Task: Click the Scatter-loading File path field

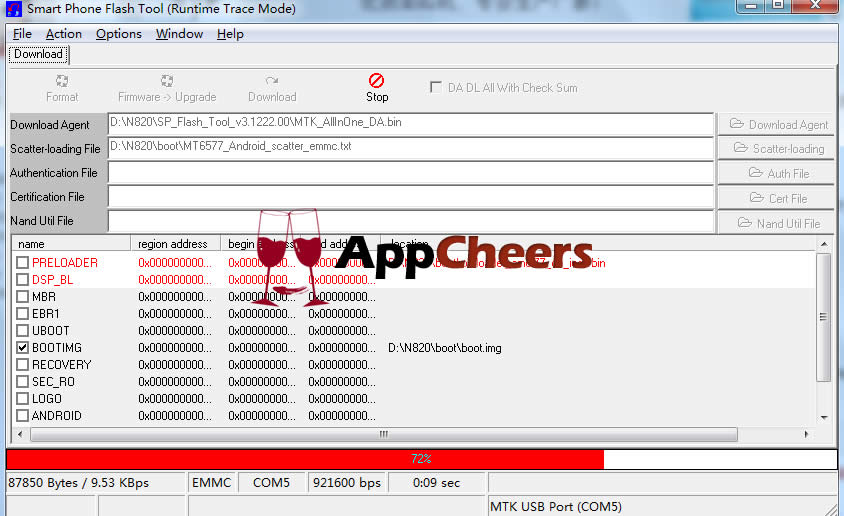Action: click(x=410, y=148)
